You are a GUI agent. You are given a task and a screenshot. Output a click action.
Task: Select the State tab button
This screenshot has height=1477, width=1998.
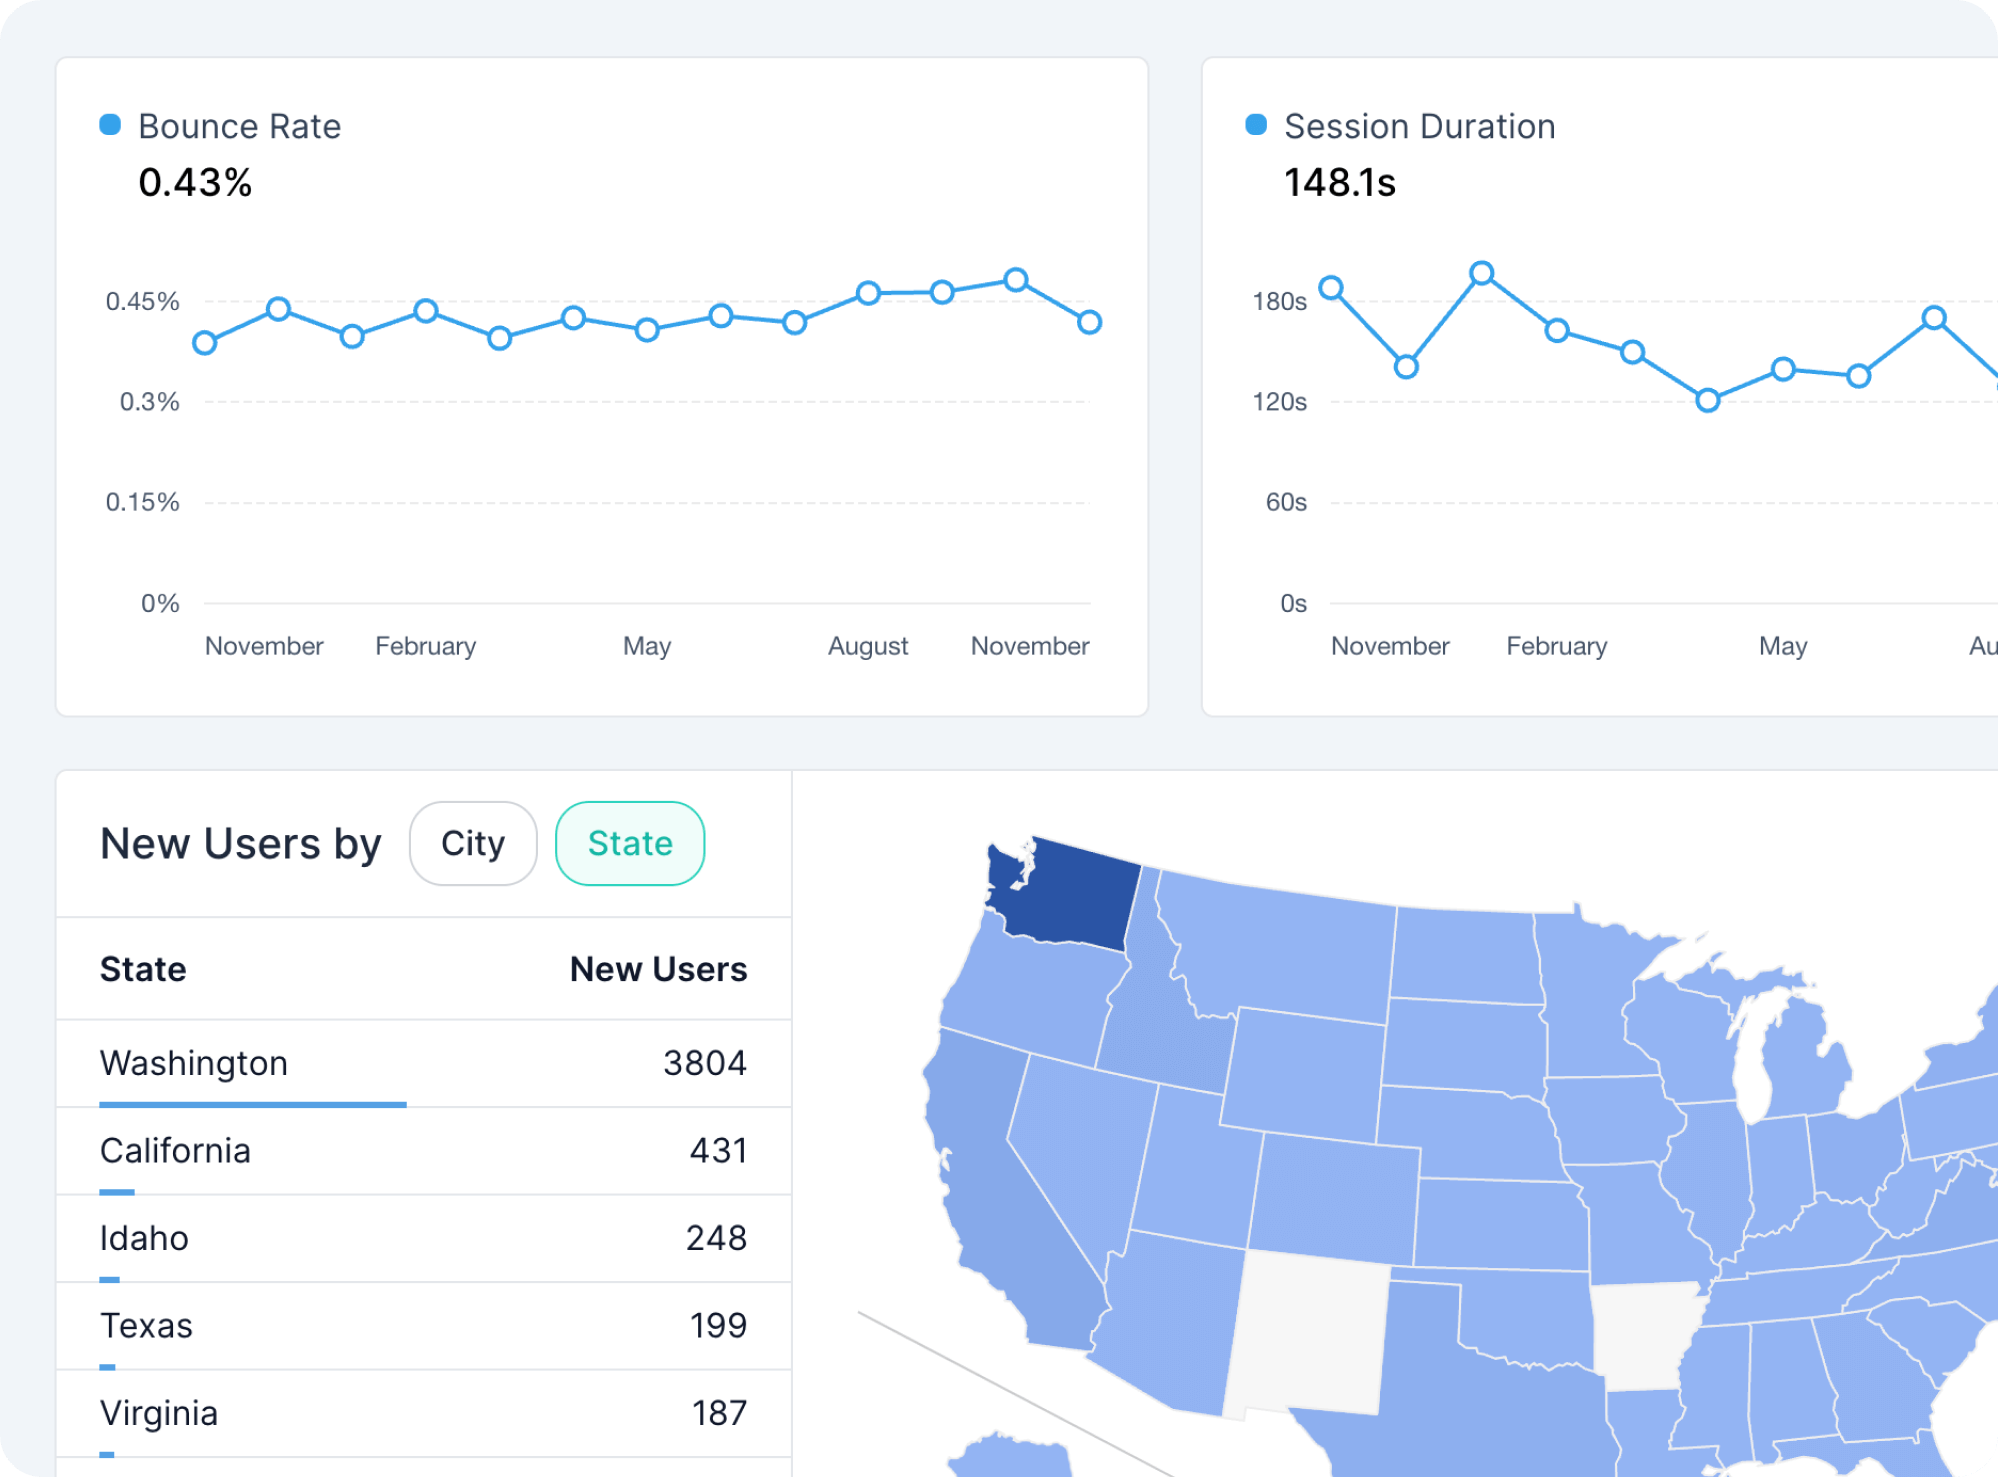[630, 843]
